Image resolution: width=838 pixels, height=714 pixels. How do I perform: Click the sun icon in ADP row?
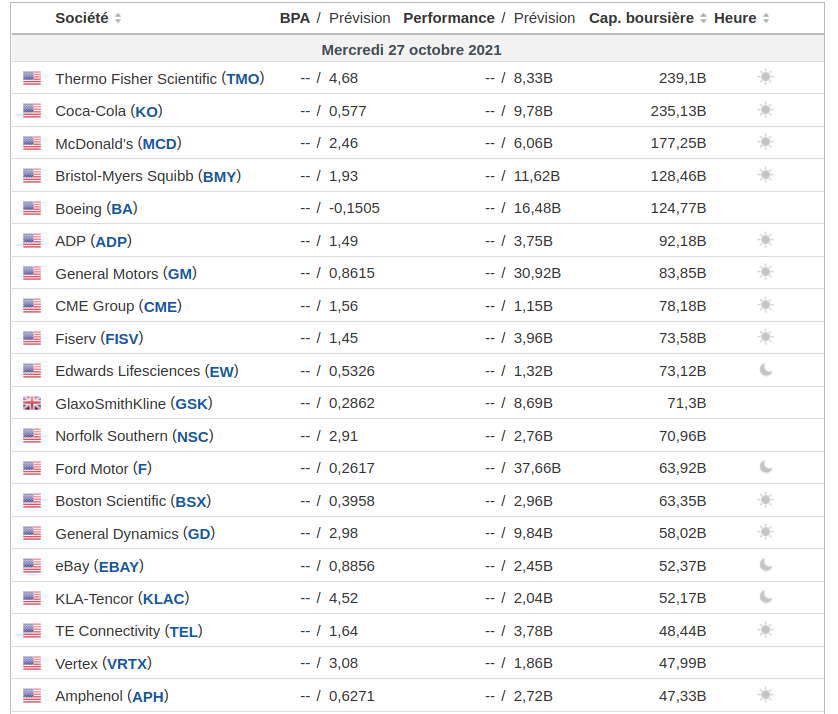pyautogui.click(x=765, y=240)
